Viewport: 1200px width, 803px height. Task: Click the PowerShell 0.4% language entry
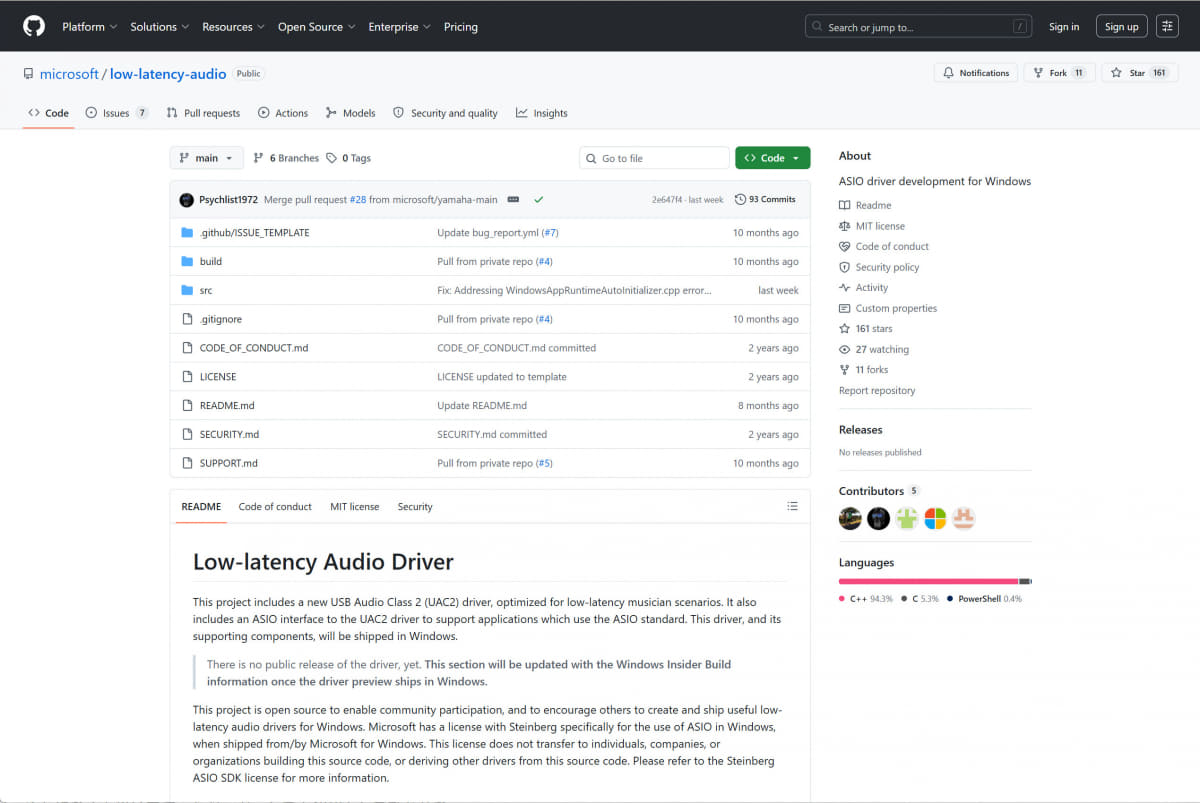[984, 599]
